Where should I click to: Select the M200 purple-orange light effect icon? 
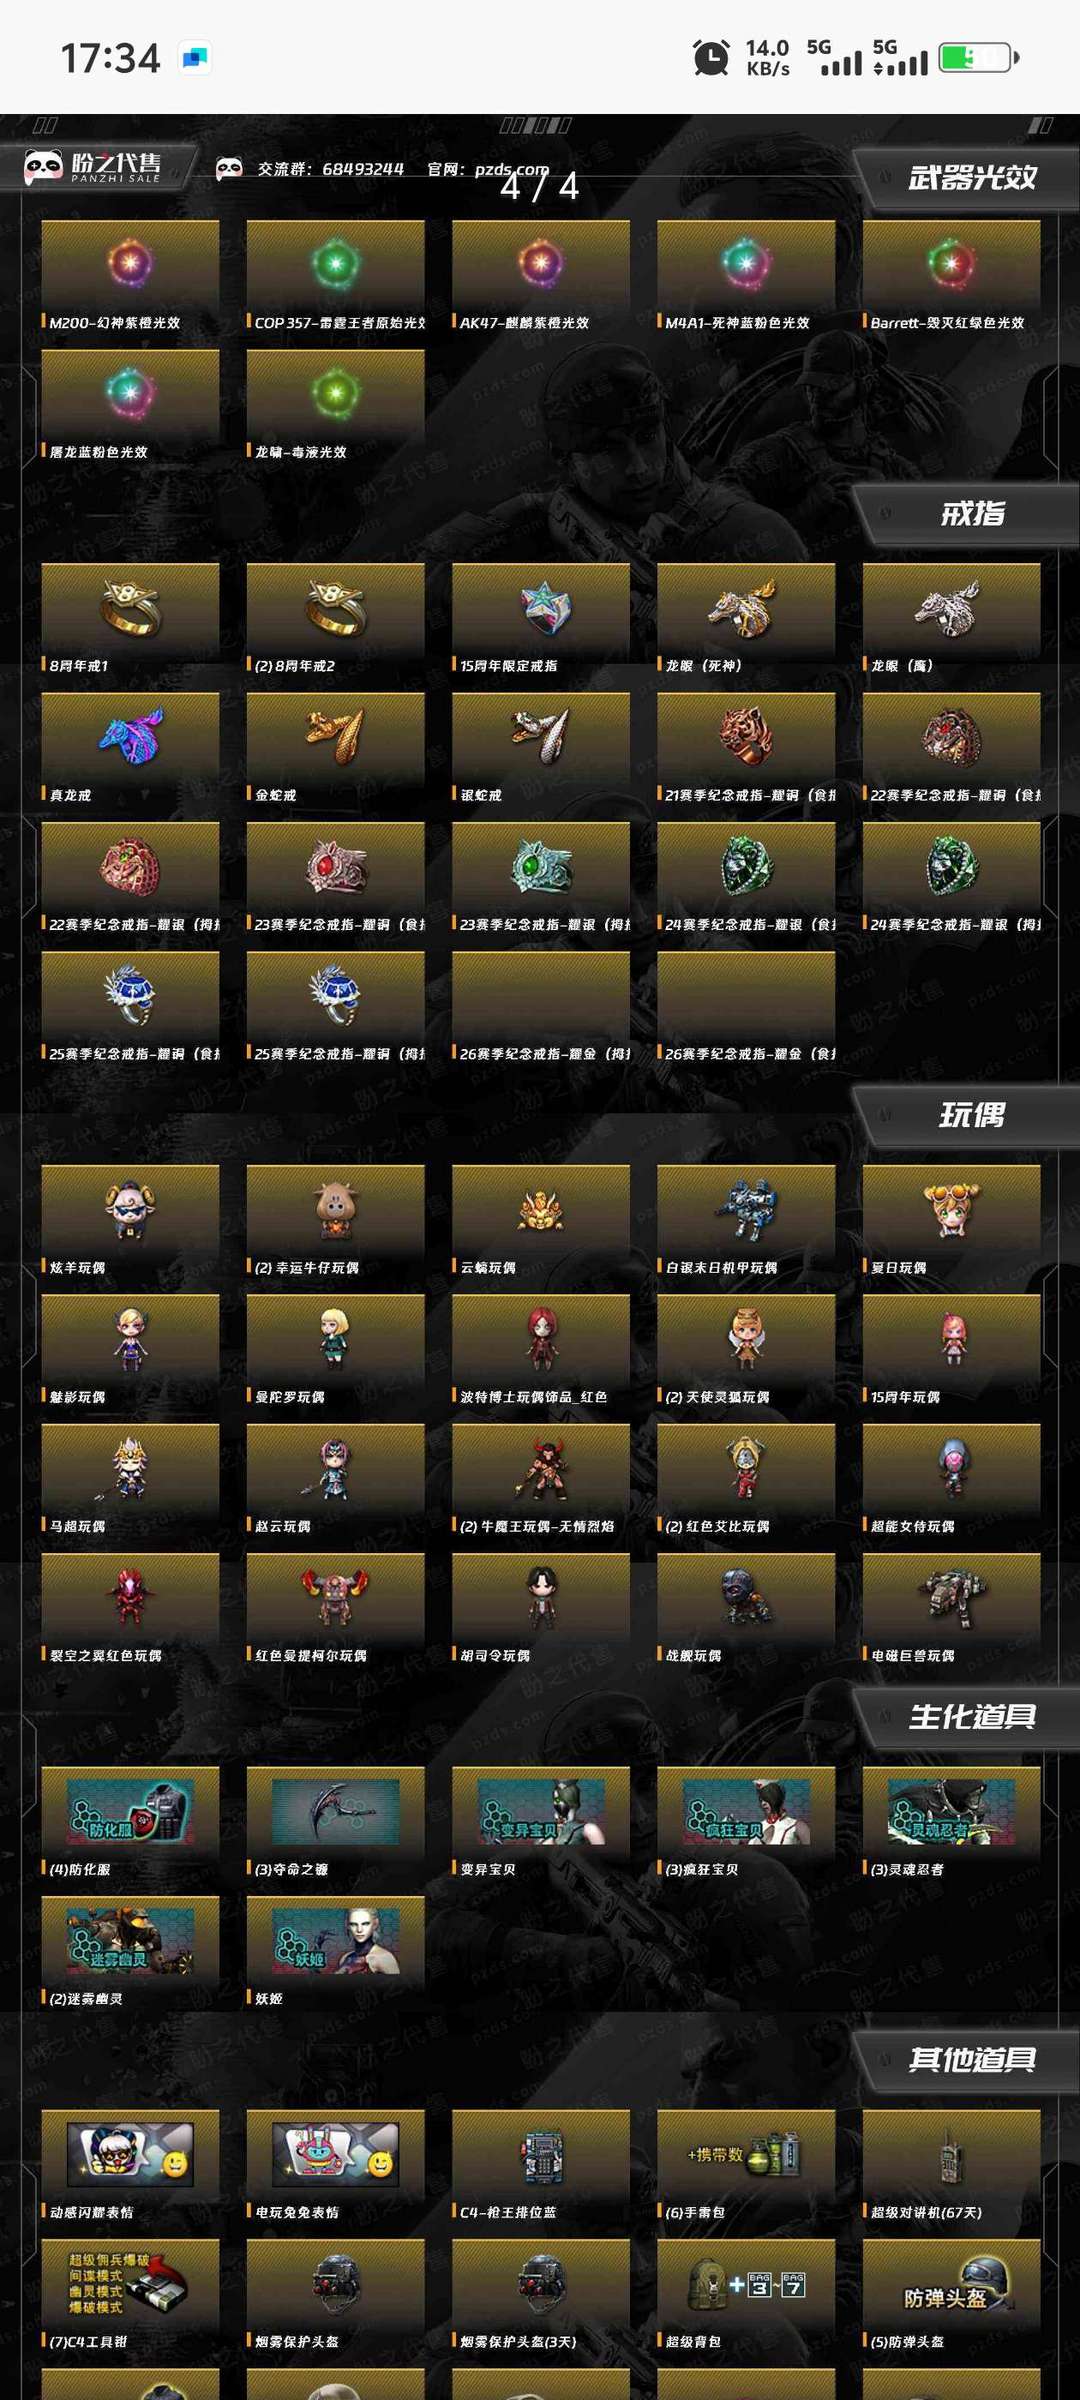130,264
